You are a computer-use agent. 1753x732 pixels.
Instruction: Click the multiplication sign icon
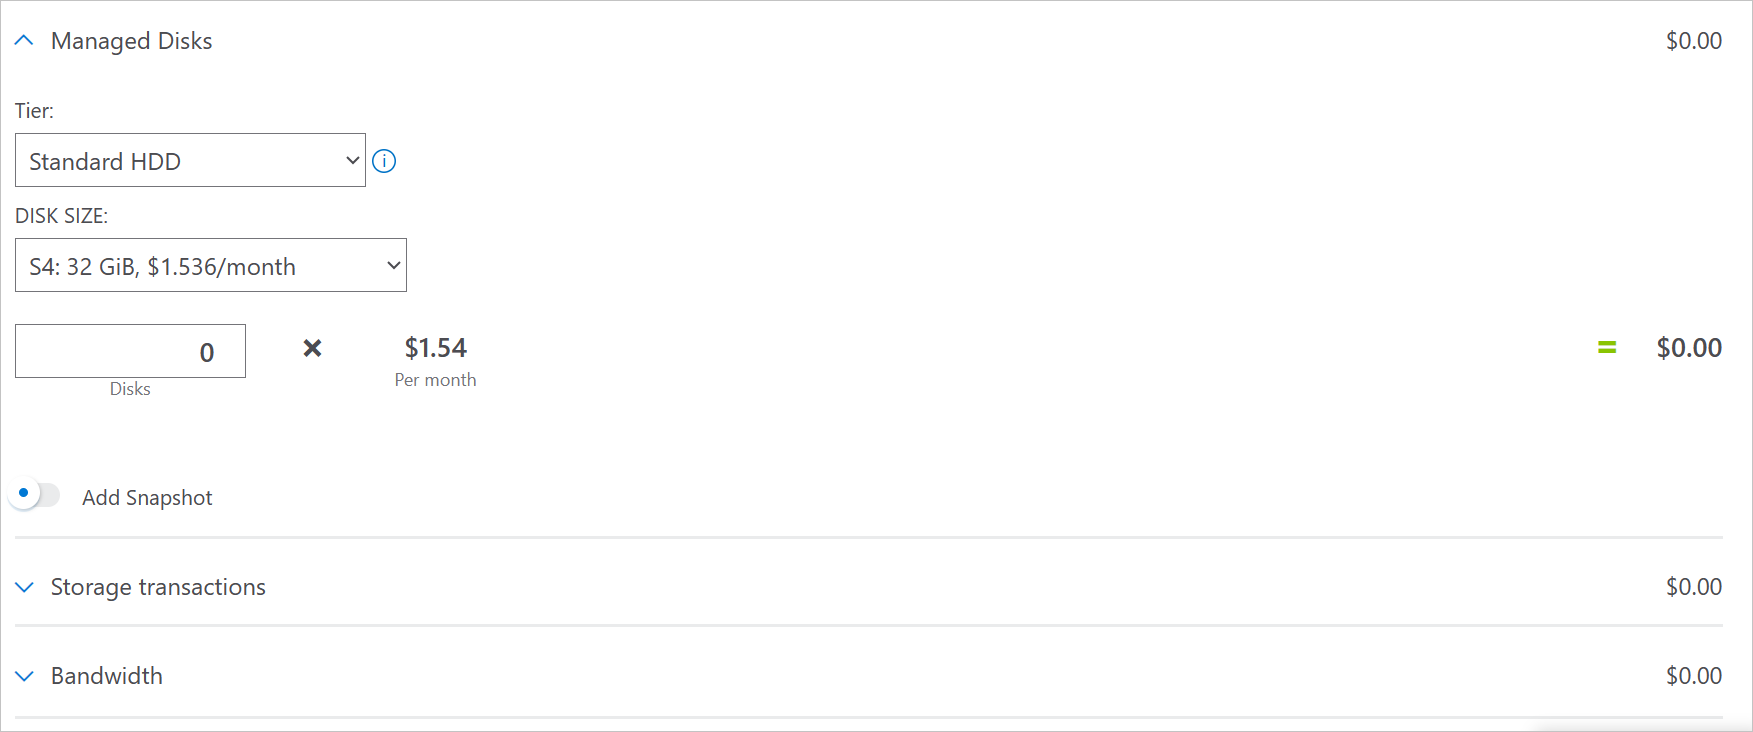(x=312, y=348)
